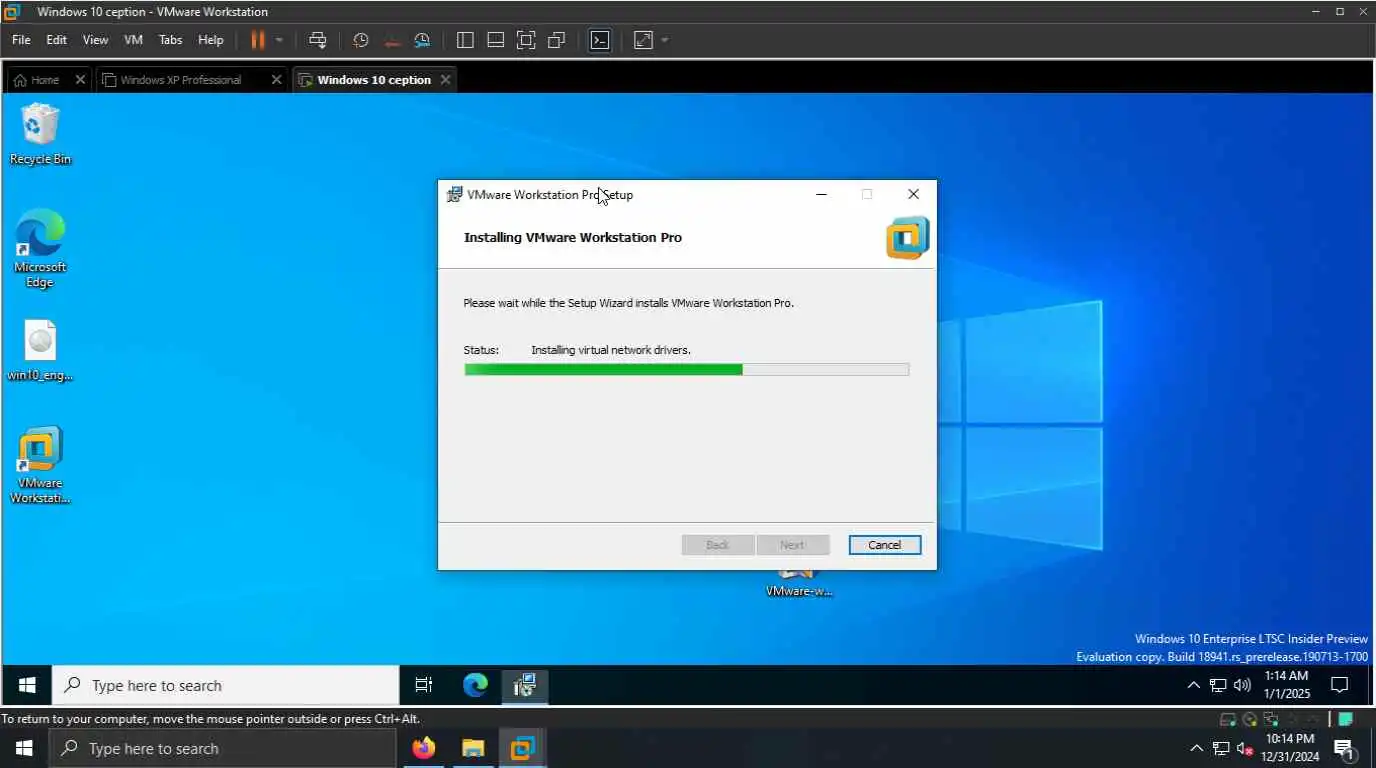
Task: Click the guest volume speaker icon
Action: click(1242, 685)
